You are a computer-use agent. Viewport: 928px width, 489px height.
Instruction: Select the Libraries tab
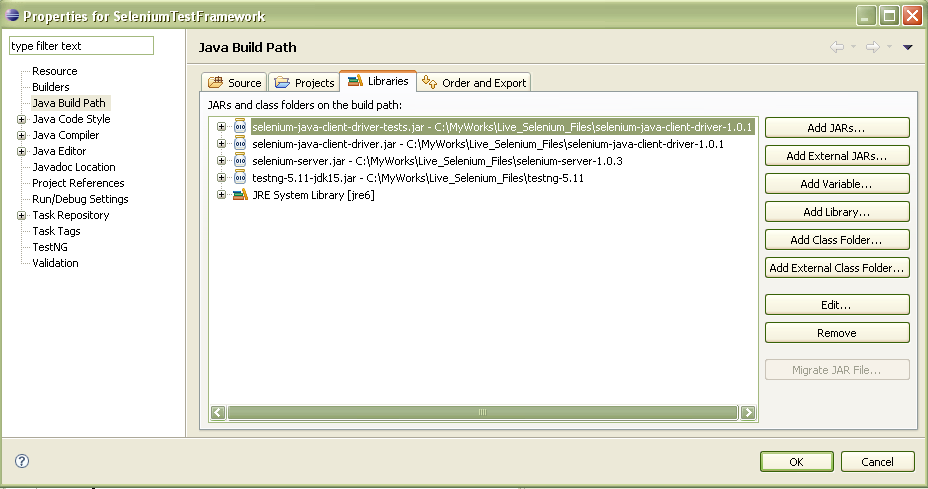(378, 81)
